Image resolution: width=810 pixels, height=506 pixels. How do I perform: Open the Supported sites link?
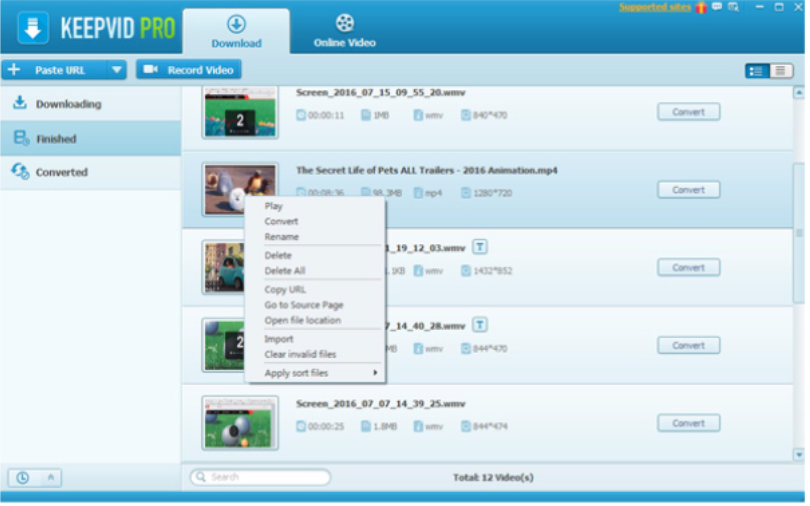pyautogui.click(x=655, y=7)
